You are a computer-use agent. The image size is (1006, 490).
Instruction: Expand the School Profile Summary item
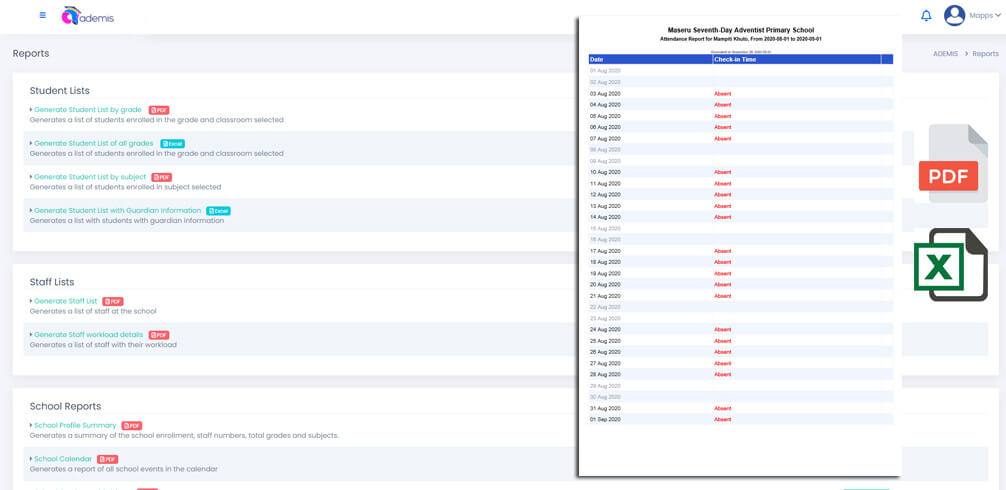click(x=75, y=425)
